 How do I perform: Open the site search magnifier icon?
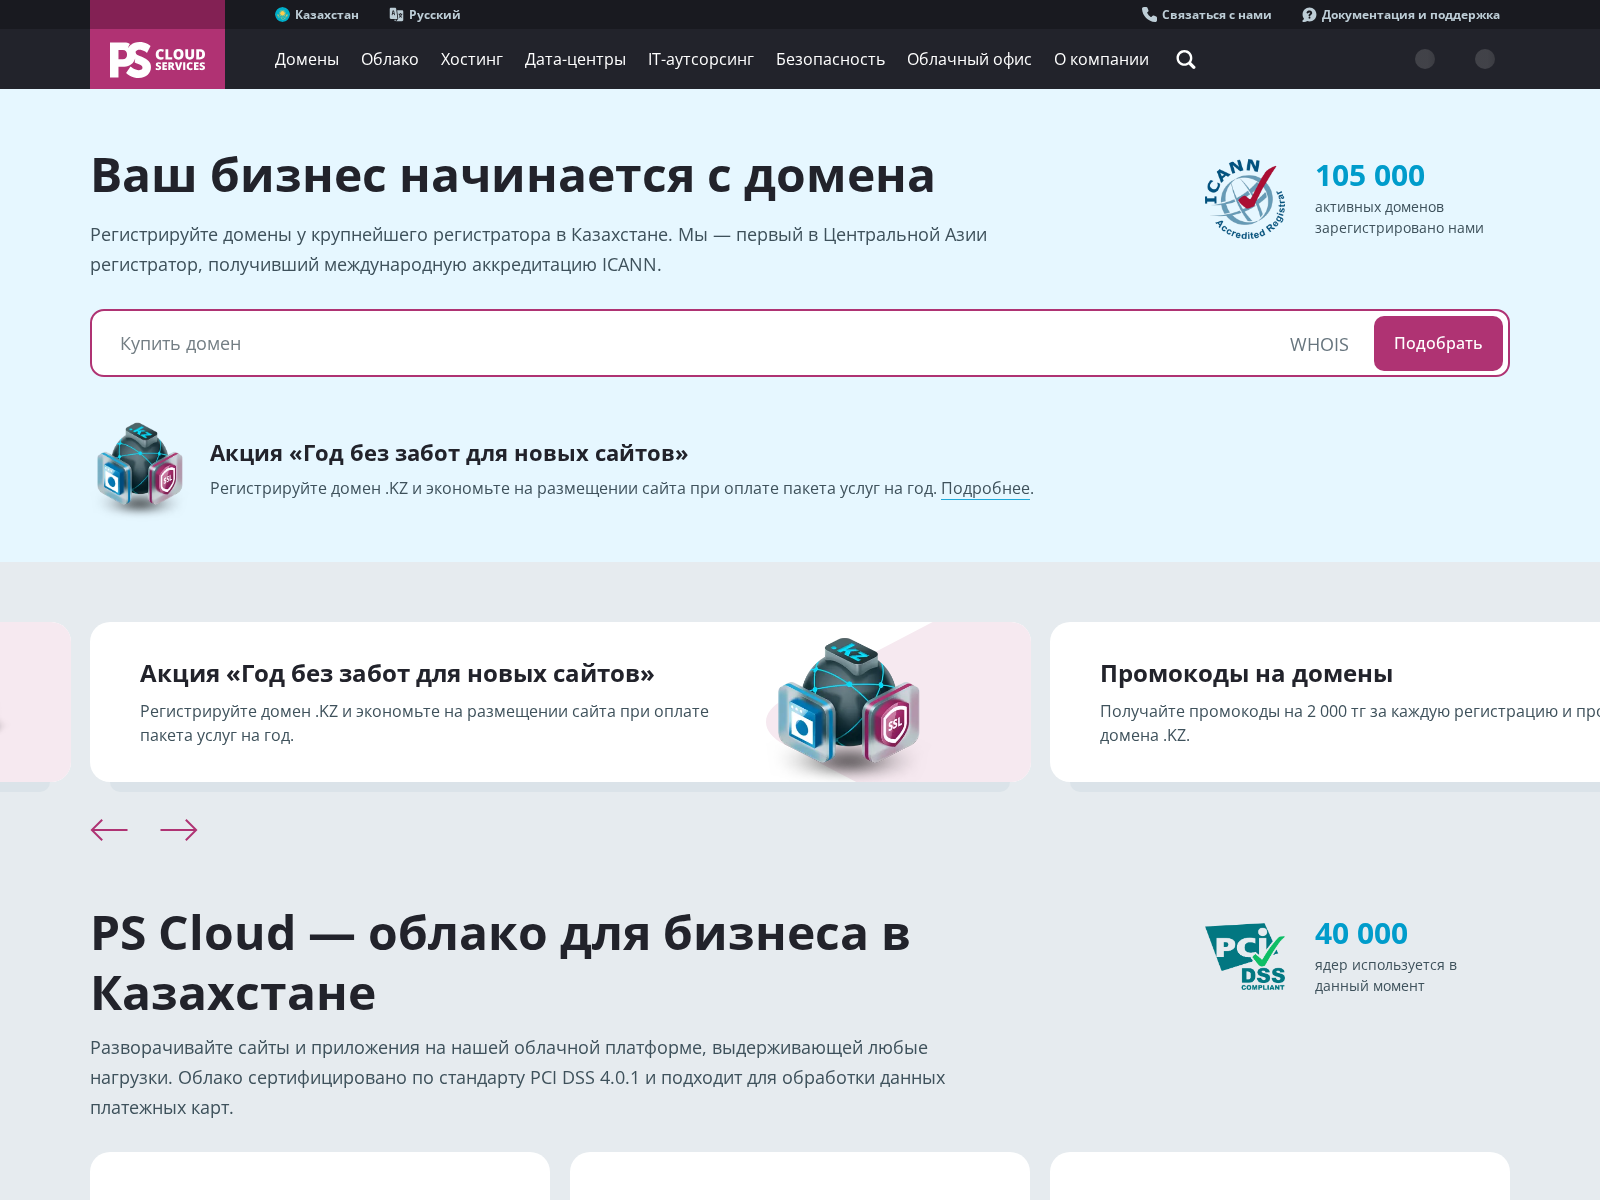1186,60
